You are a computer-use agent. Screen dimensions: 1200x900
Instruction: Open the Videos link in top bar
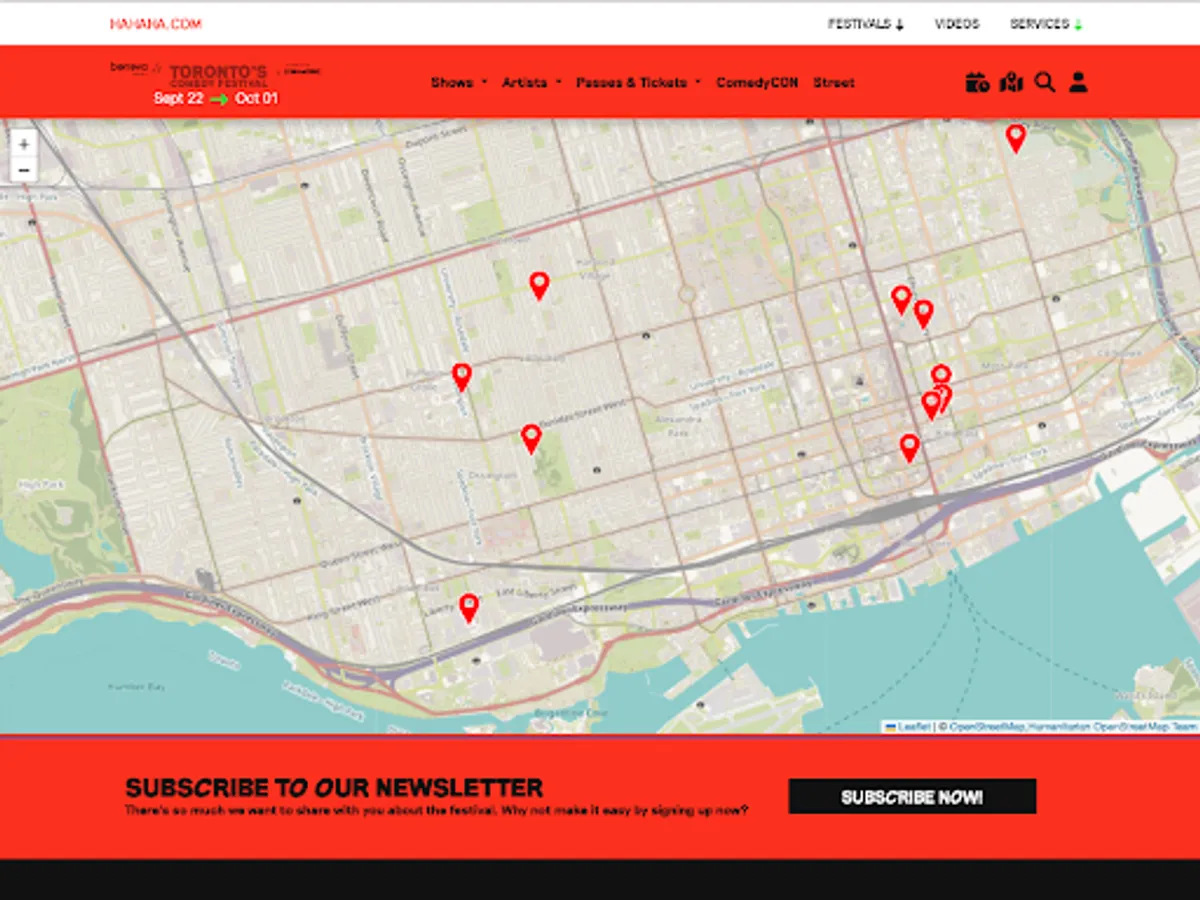point(957,24)
